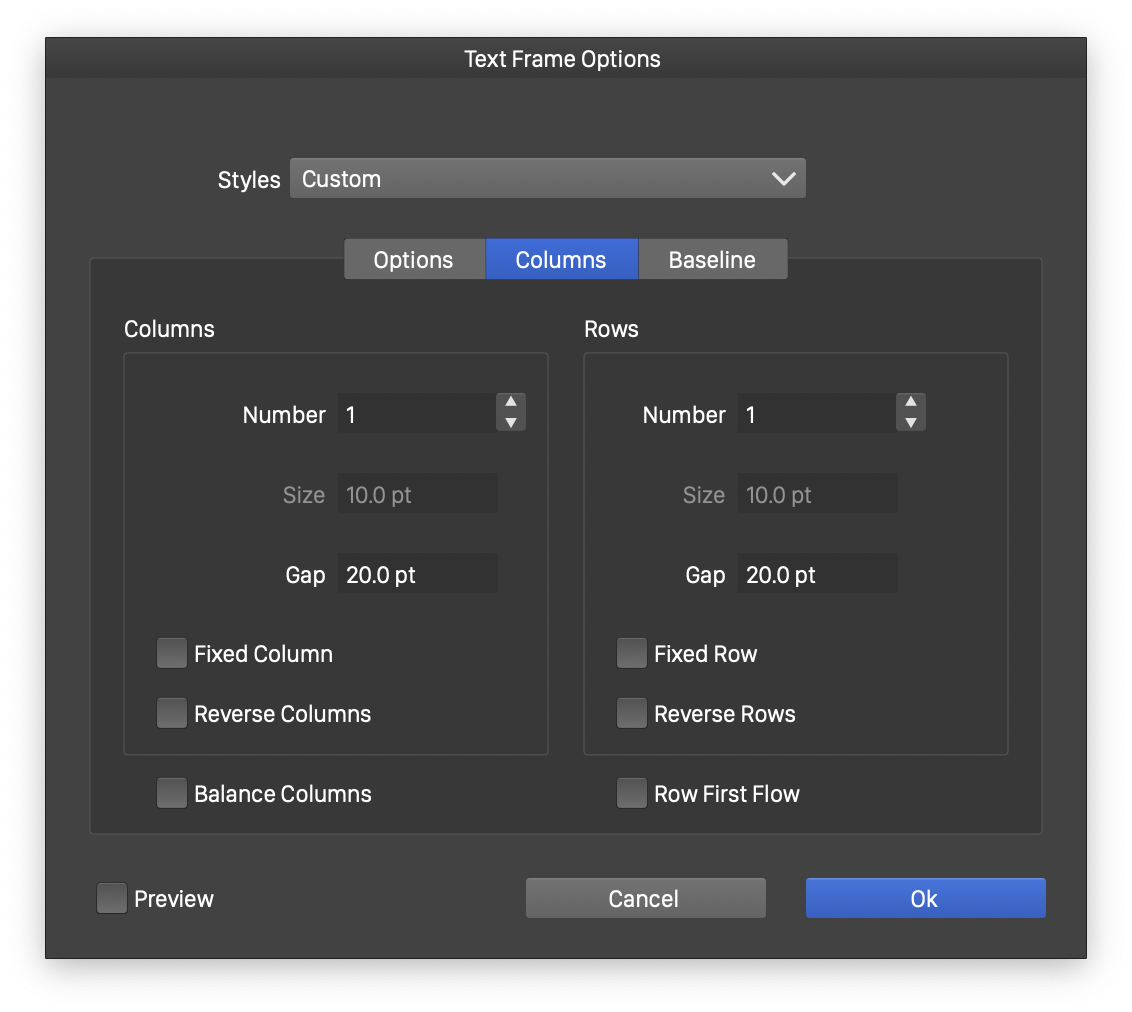The width and height of the screenshot is (1132, 1012).
Task: Click the Columns Number down arrow
Action: click(x=511, y=423)
